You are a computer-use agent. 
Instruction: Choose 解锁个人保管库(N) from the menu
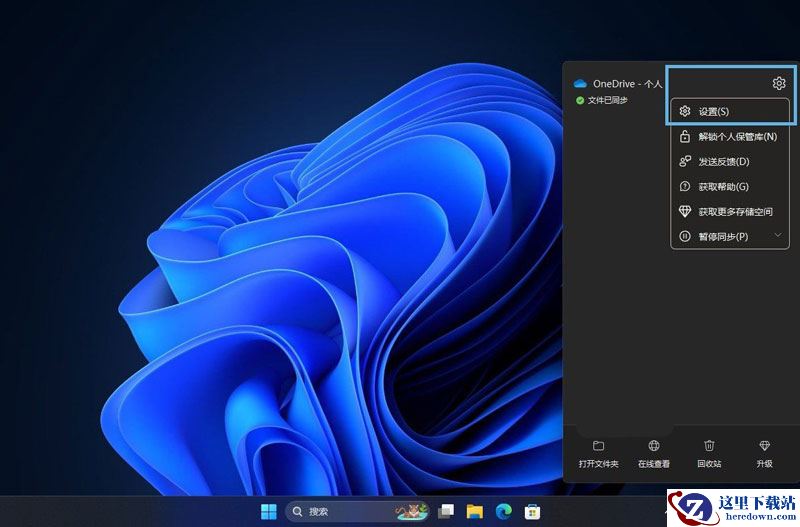click(730, 137)
